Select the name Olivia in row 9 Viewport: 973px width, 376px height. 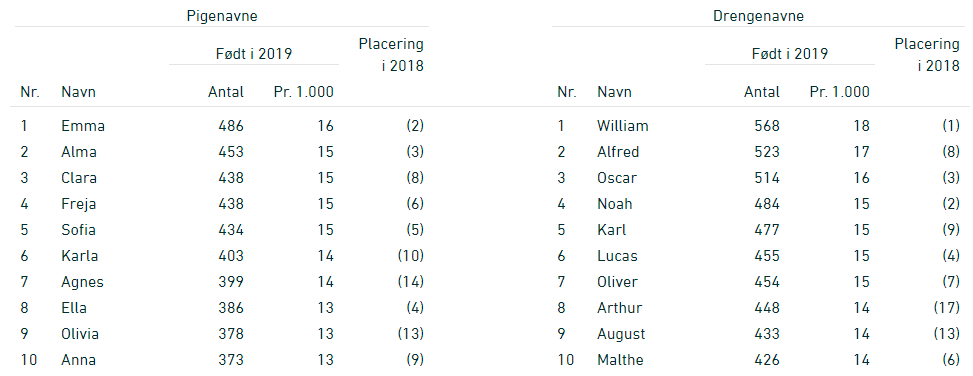click(79, 334)
